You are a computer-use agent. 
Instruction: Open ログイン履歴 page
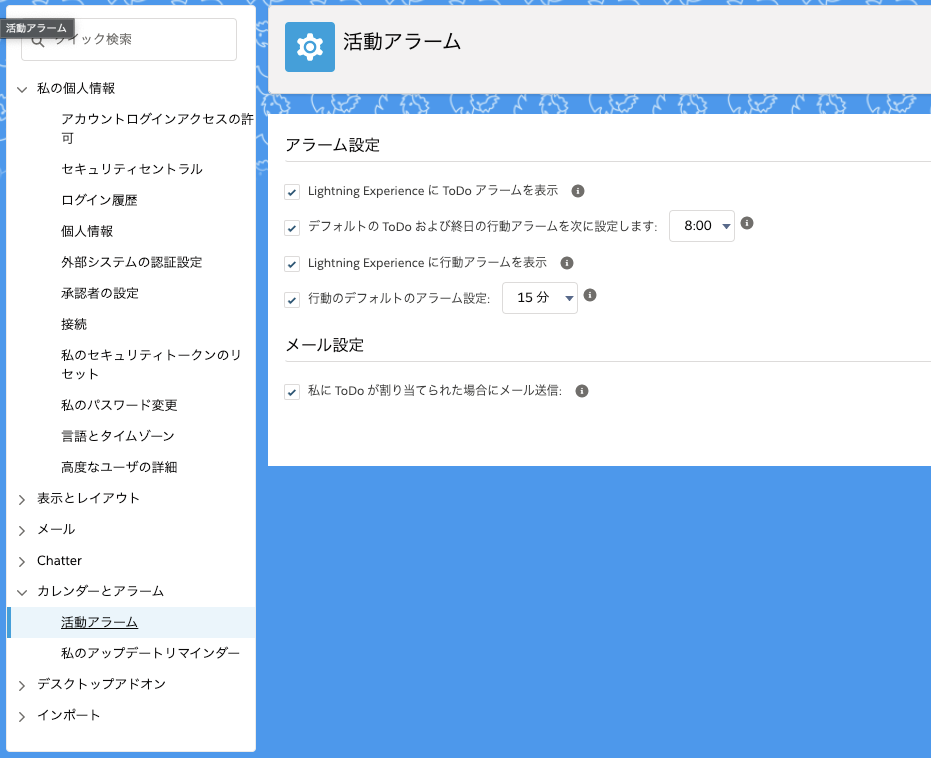(99, 200)
